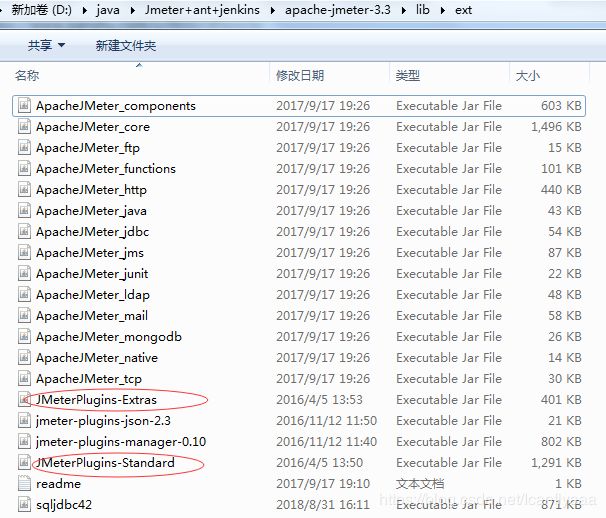Click the ApacheJMeter_mail jar file icon

(x=24, y=315)
